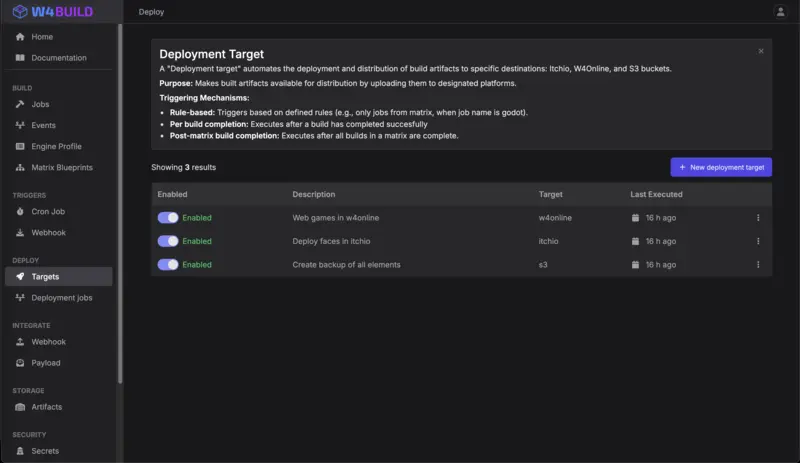800x463 pixels.
Task: Click the Deploy breadcrumb in header
Action: pyautogui.click(x=152, y=12)
